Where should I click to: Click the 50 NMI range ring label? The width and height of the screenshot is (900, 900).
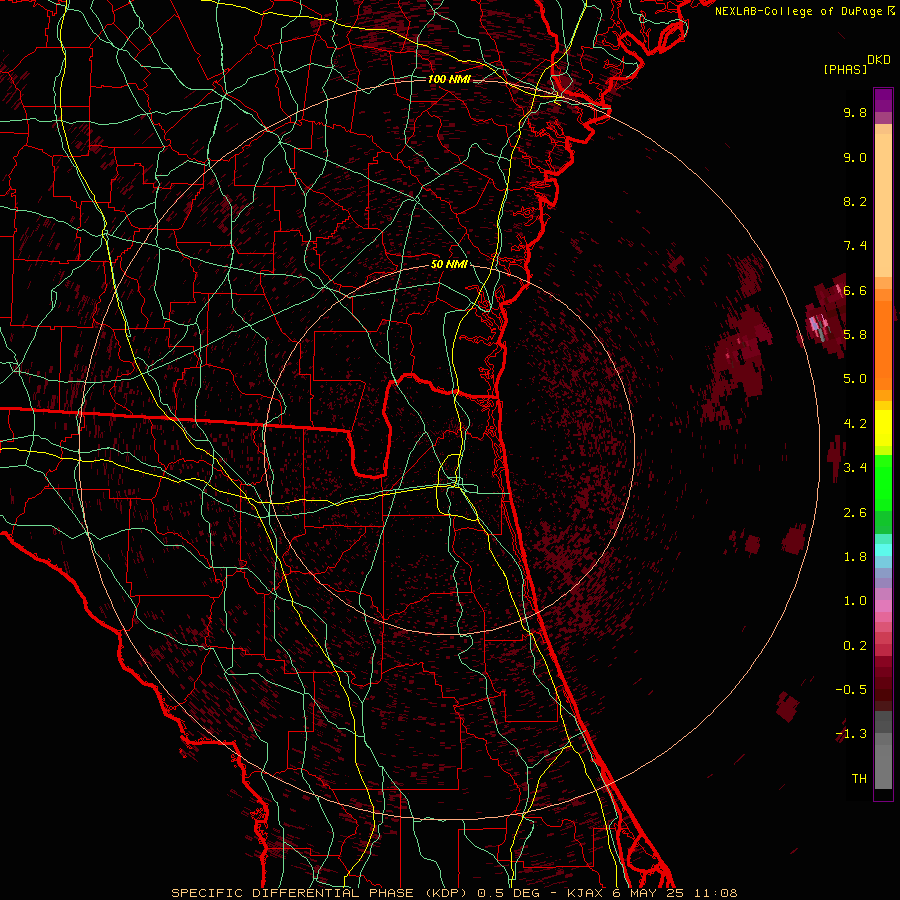click(x=449, y=265)
